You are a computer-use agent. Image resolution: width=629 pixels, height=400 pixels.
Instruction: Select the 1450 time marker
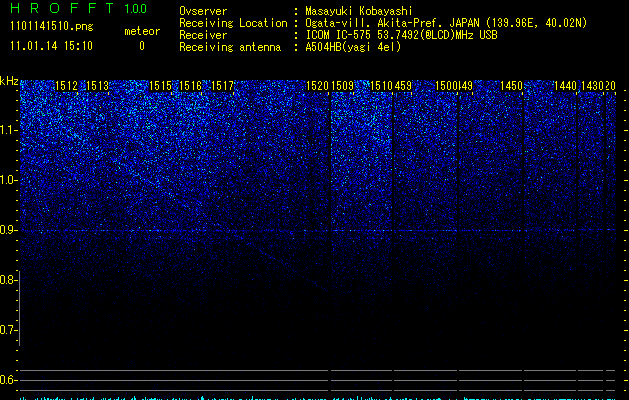[x=511, y=86]
